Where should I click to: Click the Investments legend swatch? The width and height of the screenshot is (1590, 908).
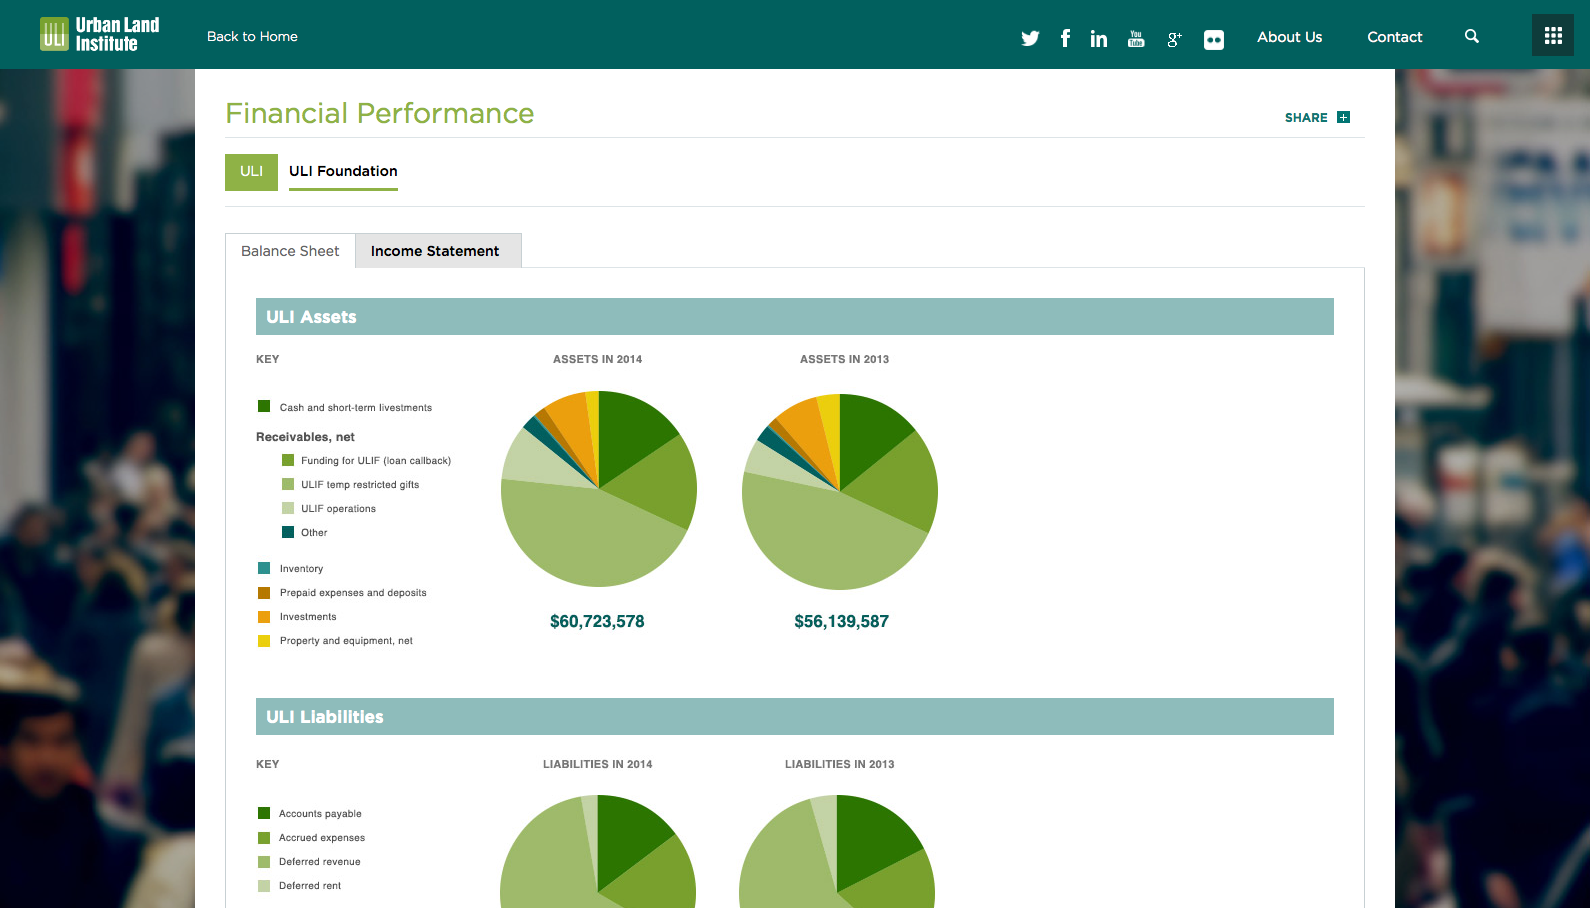click(264, 617)
